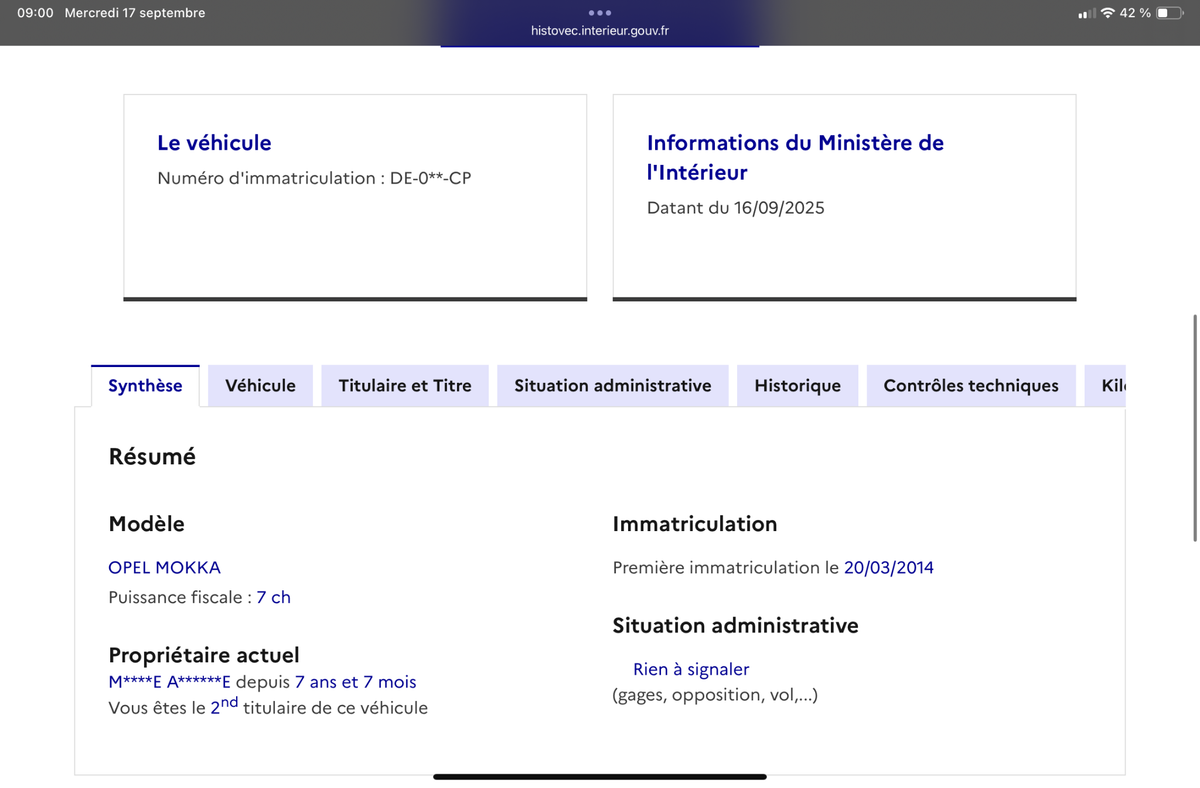Click the home indicator bar

(x=600, y=777)
